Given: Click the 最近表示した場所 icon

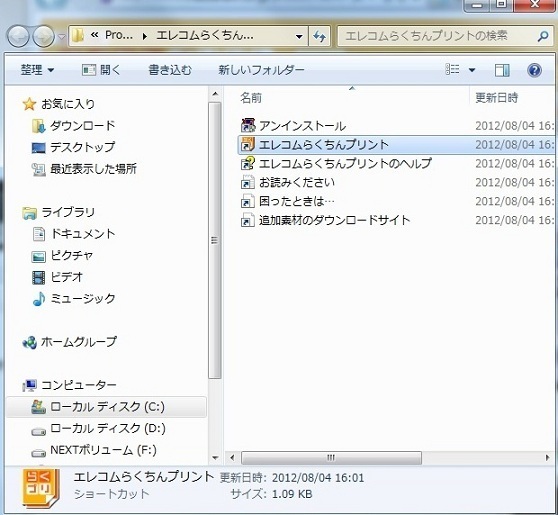Looking at the screenshot, I should [38, 169].
